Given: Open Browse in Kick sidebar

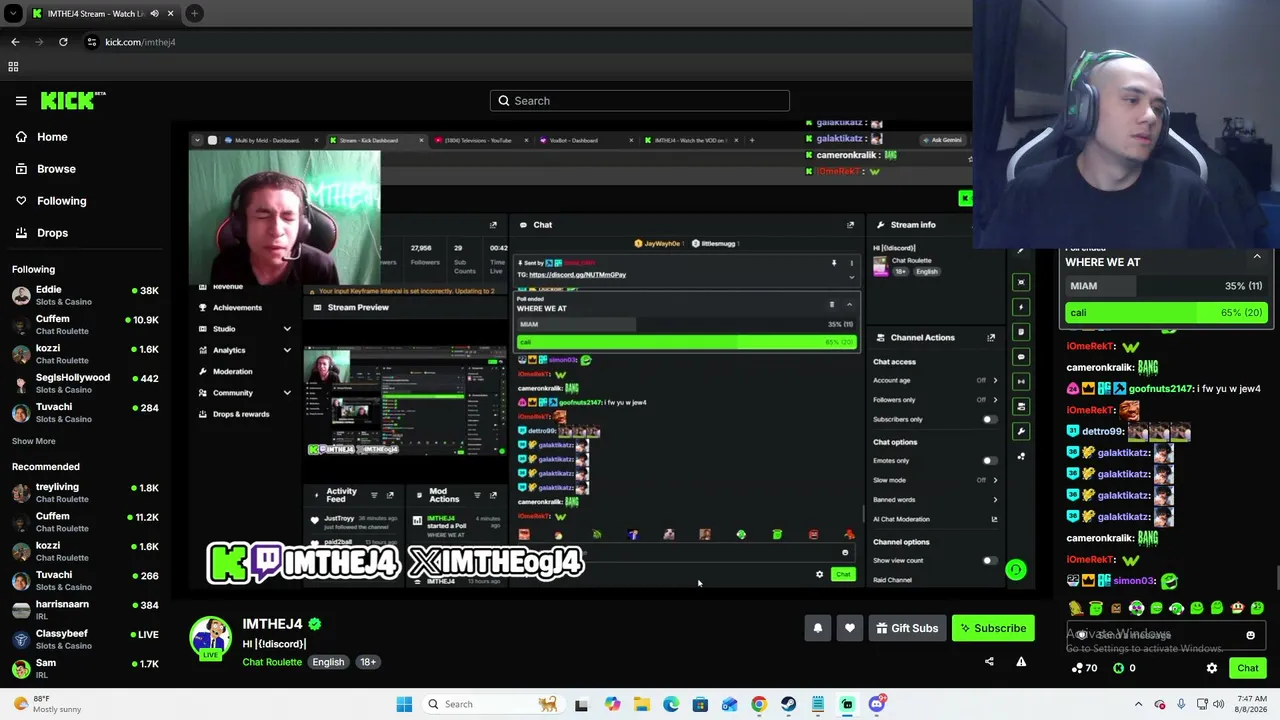Looking at the screenshot, I should pos(56,169).
